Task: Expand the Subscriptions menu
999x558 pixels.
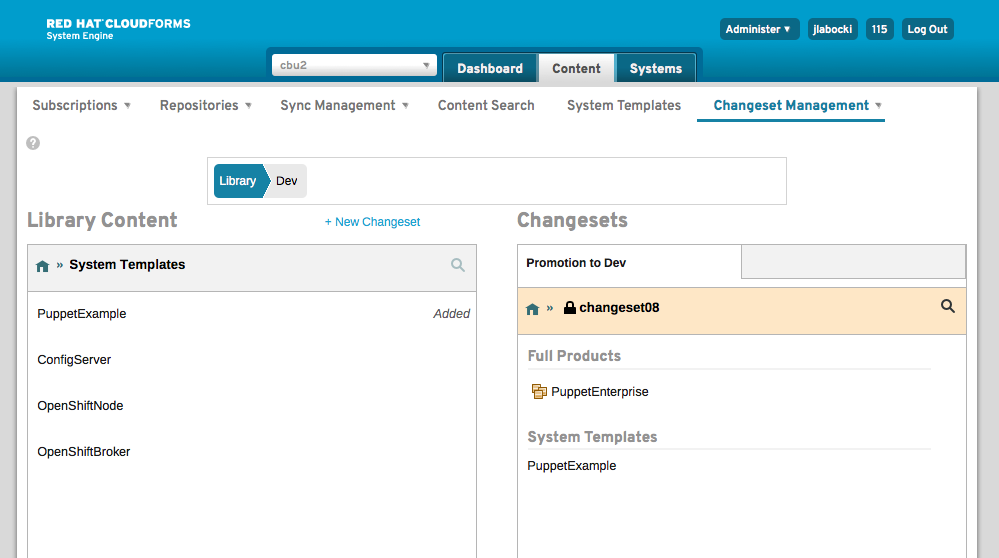Action: coord(81,105)
